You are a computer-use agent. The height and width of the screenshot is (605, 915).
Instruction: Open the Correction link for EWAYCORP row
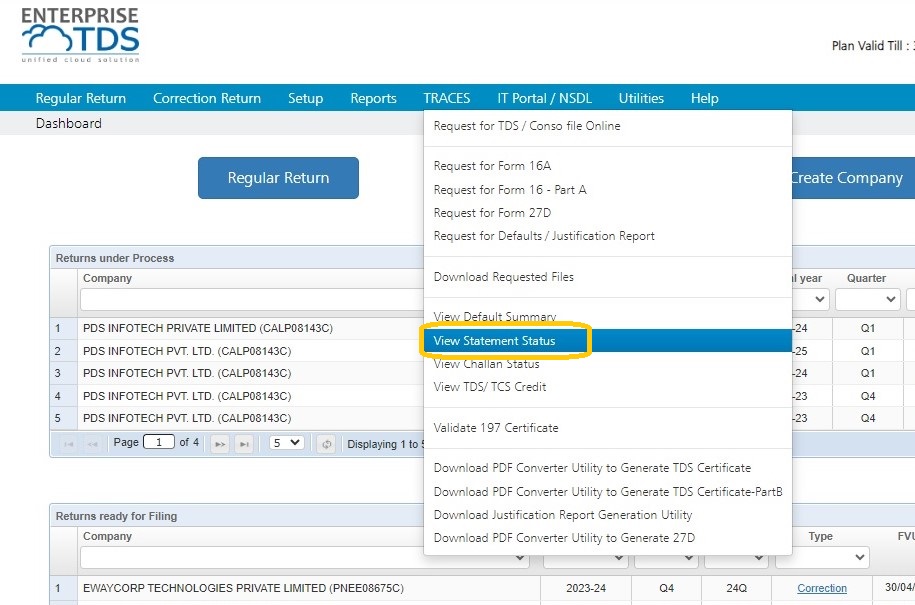tap(822, 588)
